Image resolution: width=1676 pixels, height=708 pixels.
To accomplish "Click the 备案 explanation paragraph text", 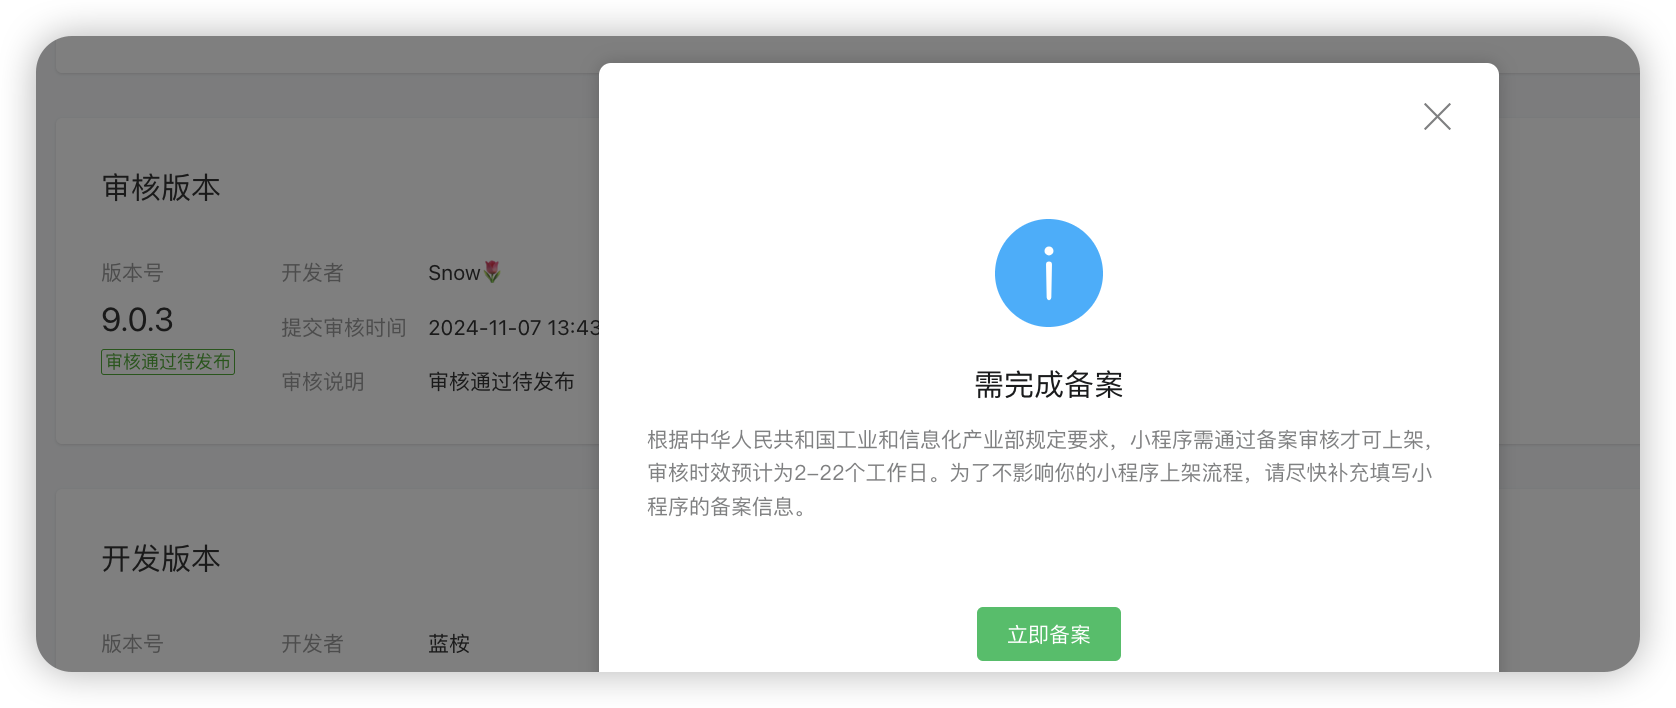I will tap(1040, 473).
